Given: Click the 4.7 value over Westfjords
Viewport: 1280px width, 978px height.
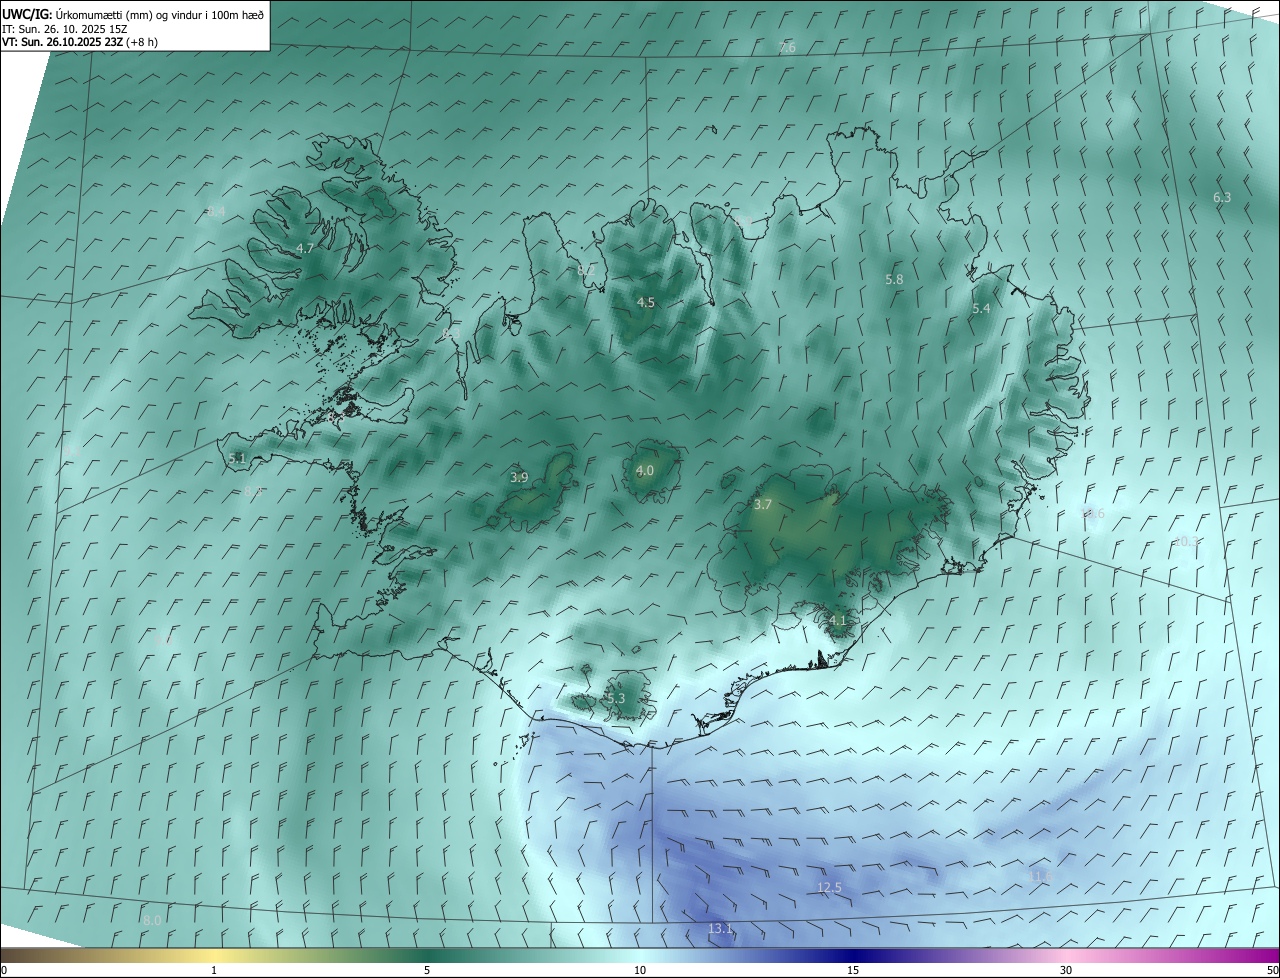Looking at the screenshot, I should (305, 248).
